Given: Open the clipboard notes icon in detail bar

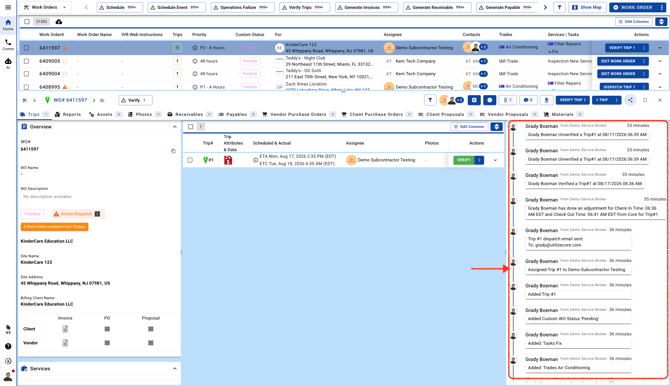Looking at the screenshot, I should (474, 100).
